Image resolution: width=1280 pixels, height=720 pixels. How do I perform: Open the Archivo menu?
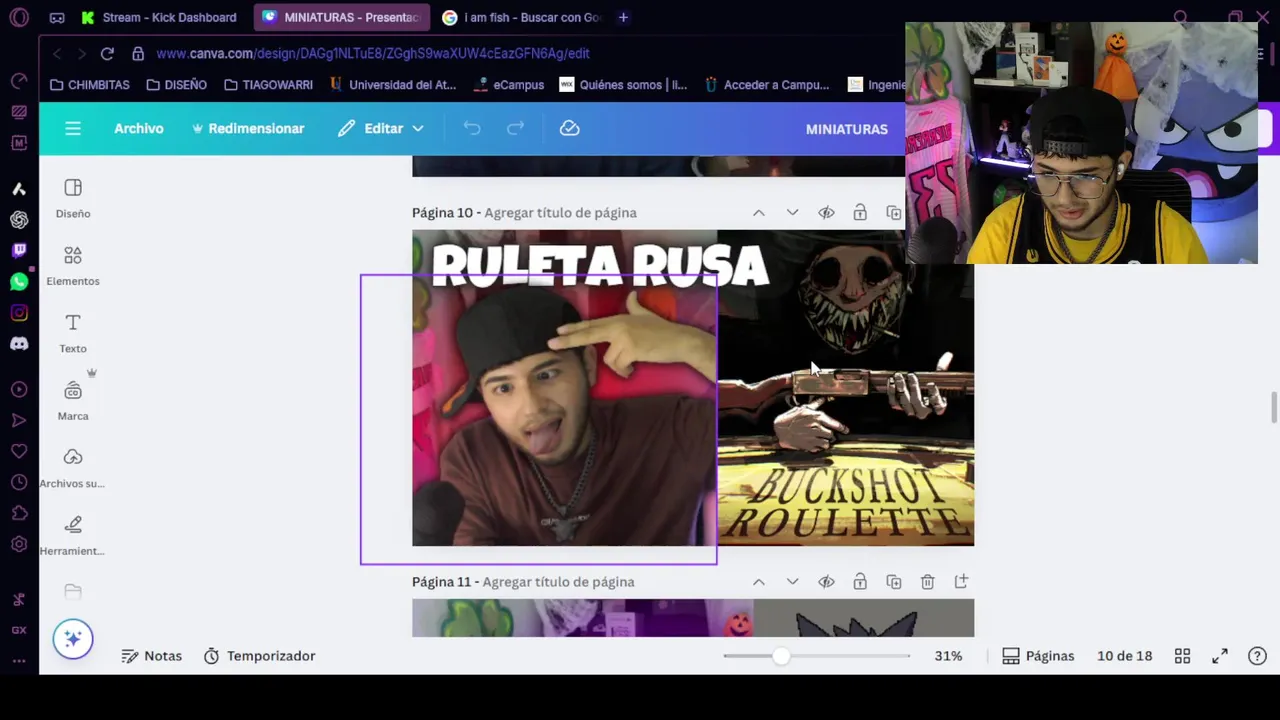pos(139,128)
